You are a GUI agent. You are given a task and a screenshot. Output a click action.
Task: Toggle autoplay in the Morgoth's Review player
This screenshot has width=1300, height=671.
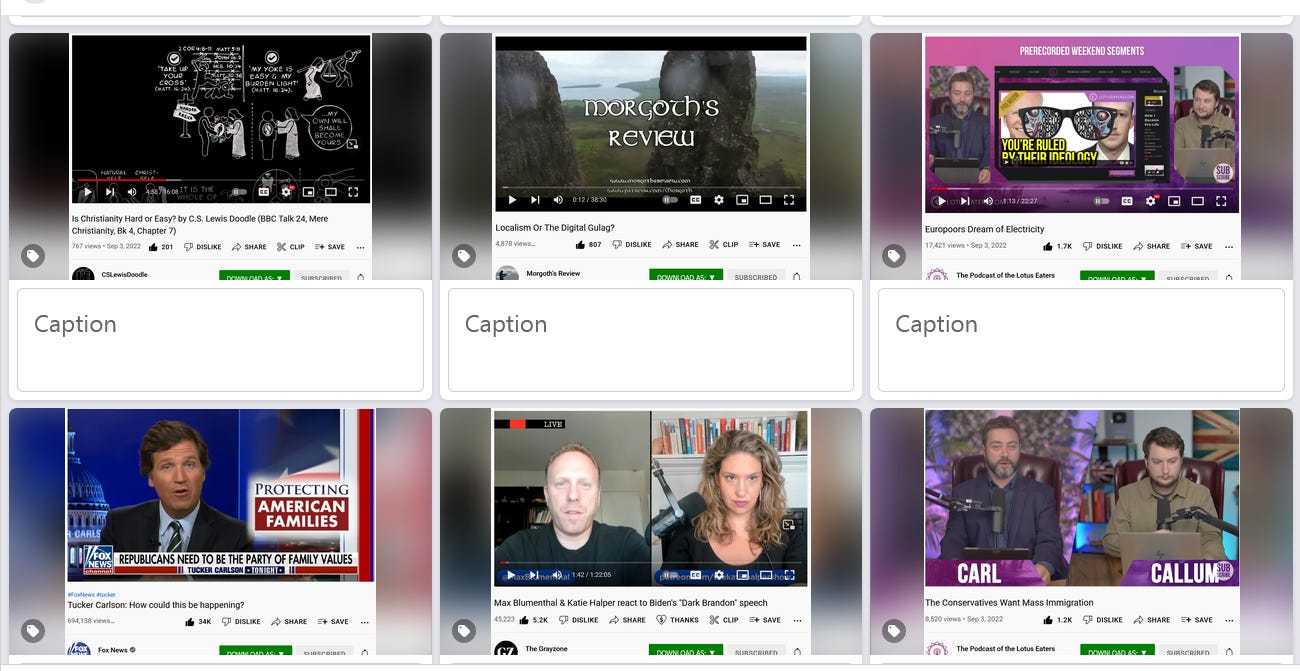(670, 200)
